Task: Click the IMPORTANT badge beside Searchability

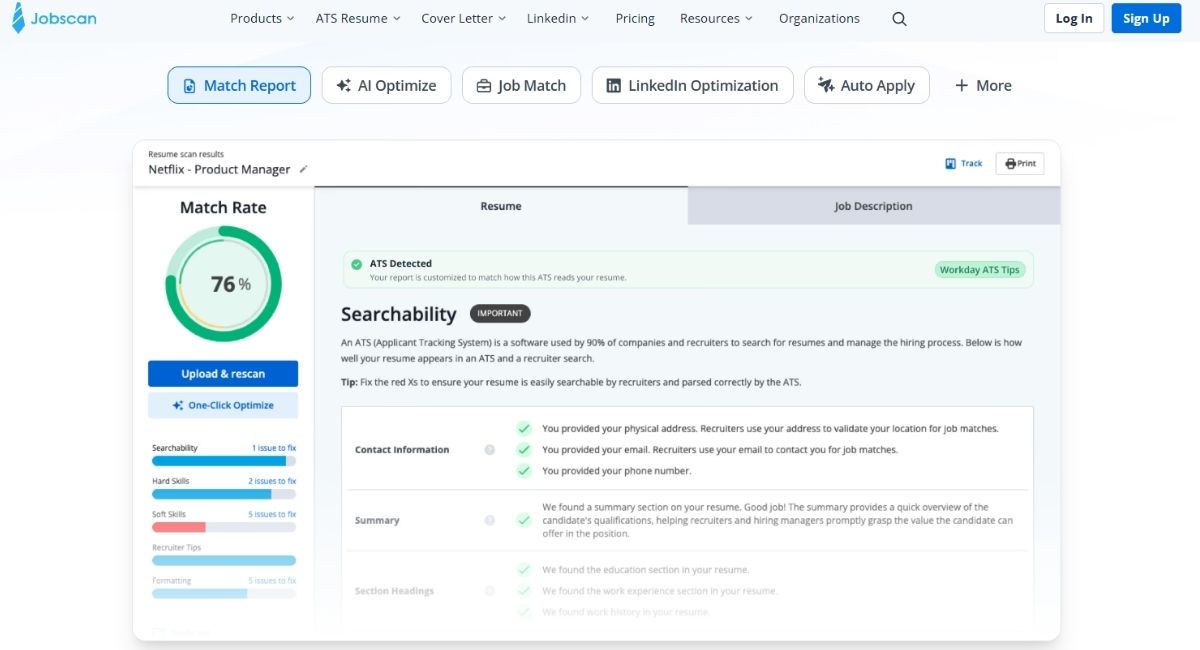Action: (500, 313)
